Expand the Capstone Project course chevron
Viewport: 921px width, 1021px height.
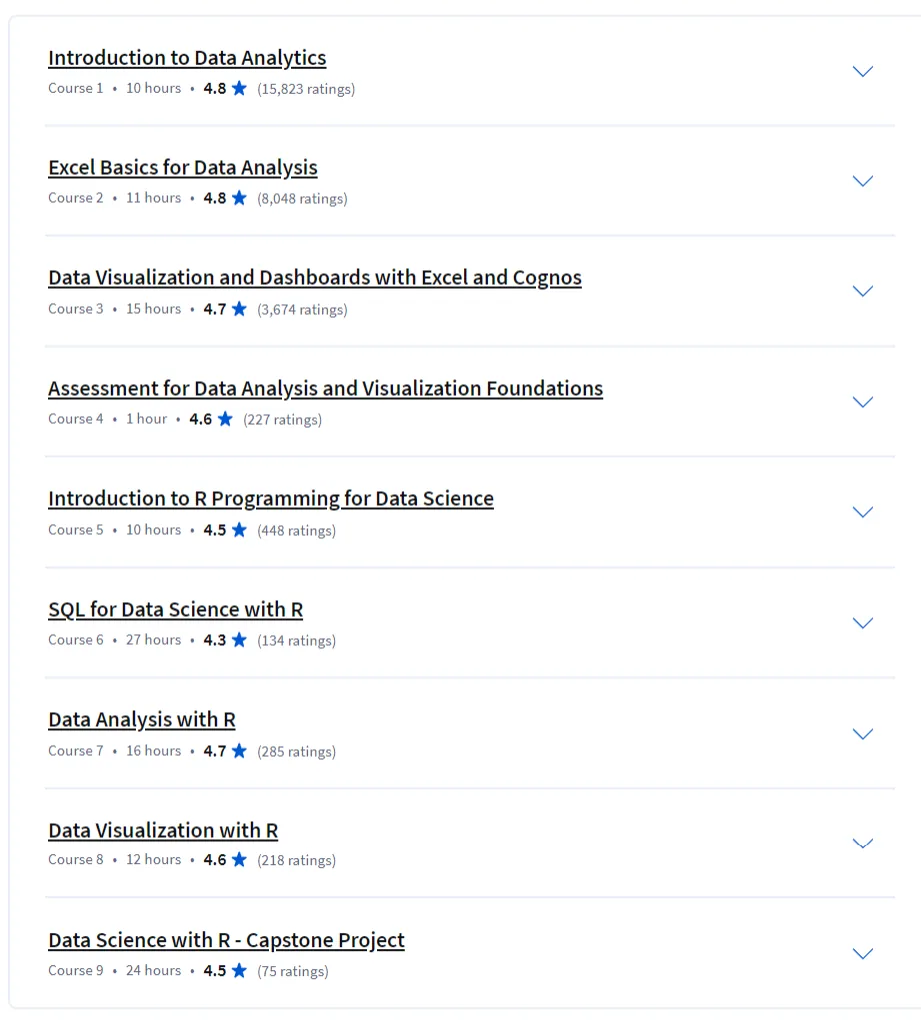click(862, 954)
